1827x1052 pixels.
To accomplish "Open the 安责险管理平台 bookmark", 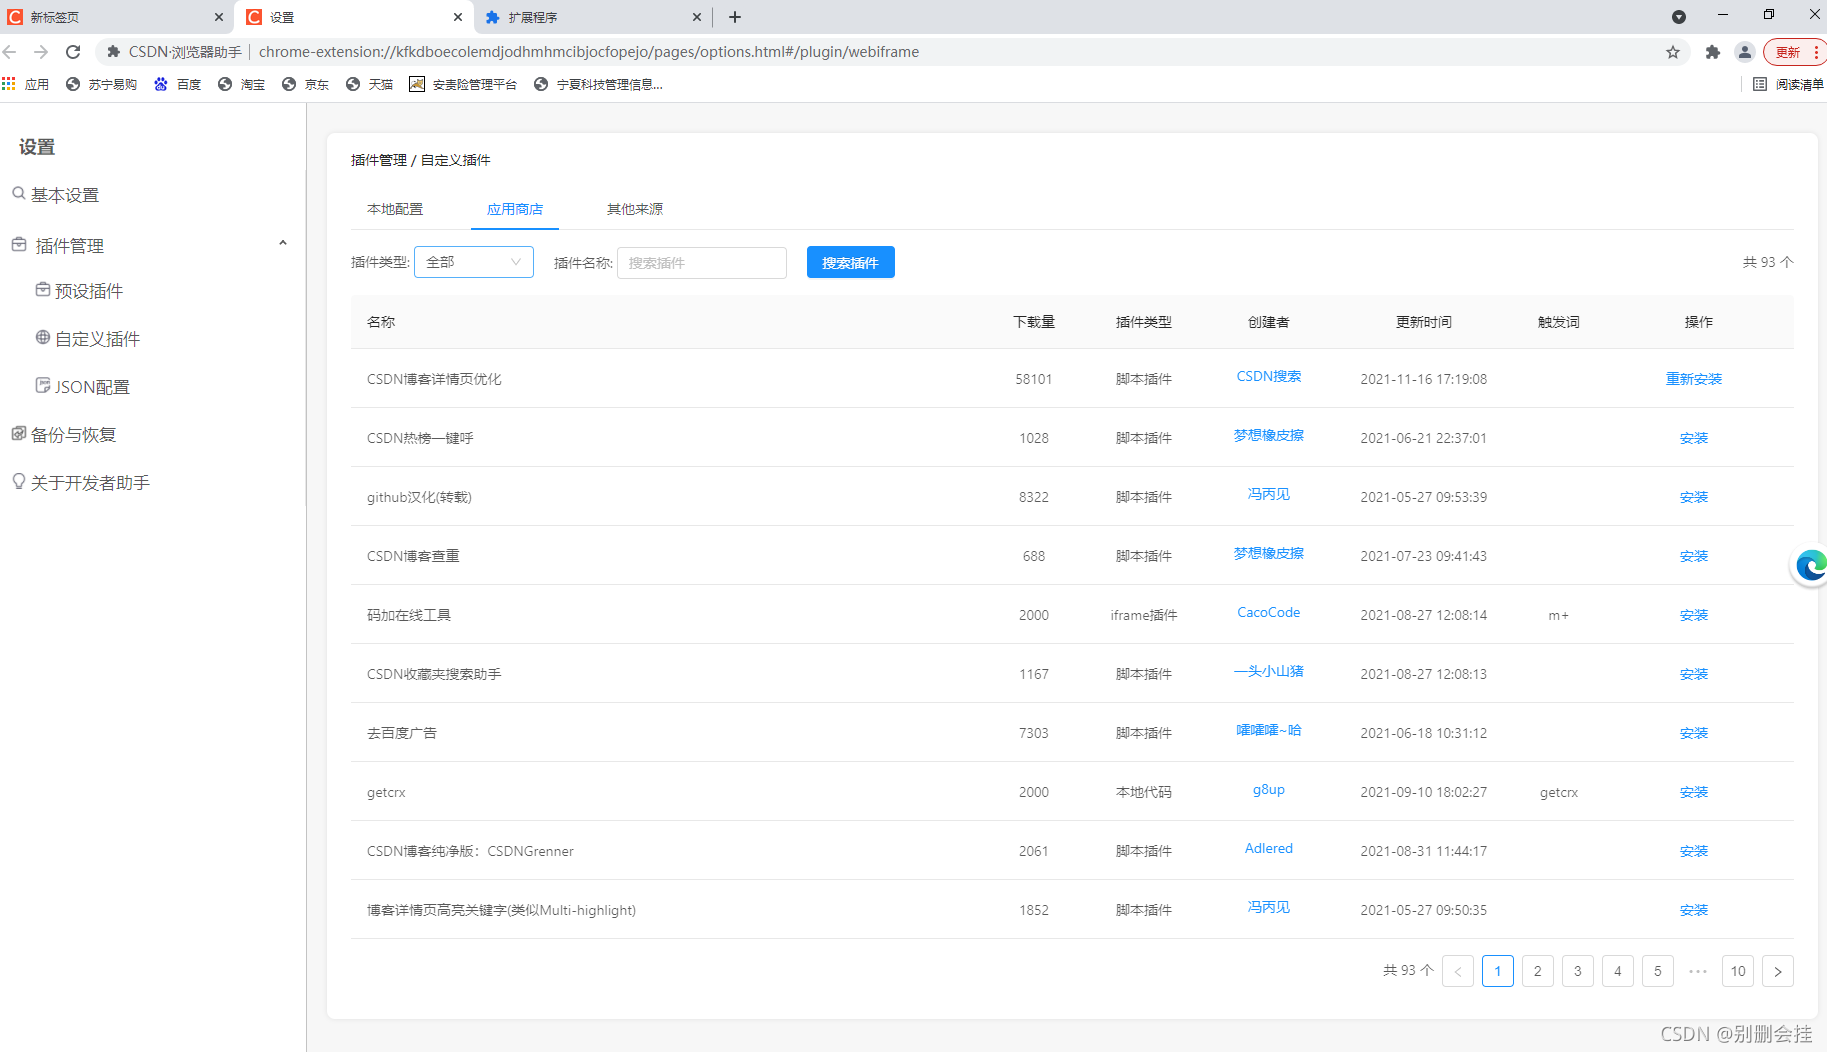I will (463, 84).
